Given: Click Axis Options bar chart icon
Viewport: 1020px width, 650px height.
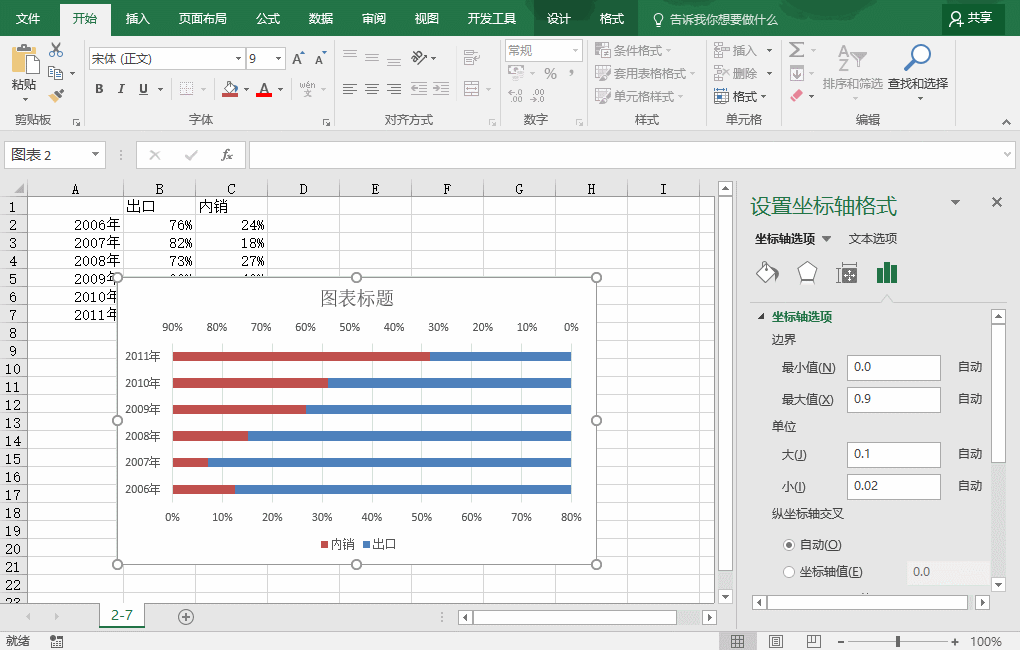Looking at the screenshot, I should 887,273.
